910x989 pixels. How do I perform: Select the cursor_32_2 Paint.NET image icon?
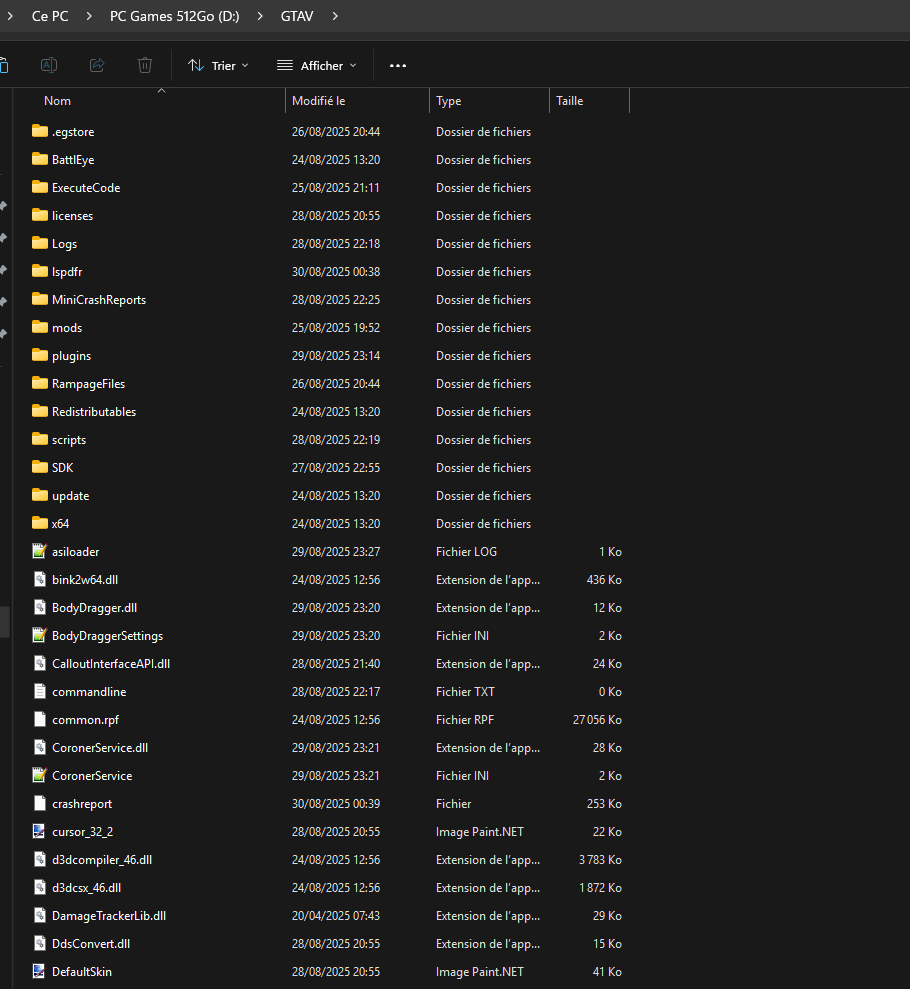pyautogui.click(x=40, y=832)
